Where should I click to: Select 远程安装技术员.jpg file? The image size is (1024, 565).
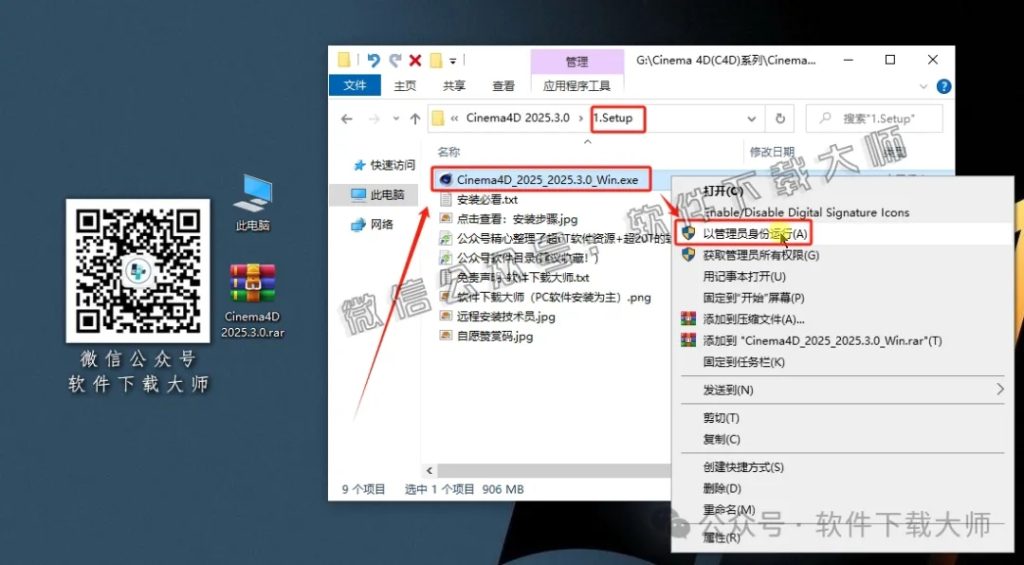[506, 317]
